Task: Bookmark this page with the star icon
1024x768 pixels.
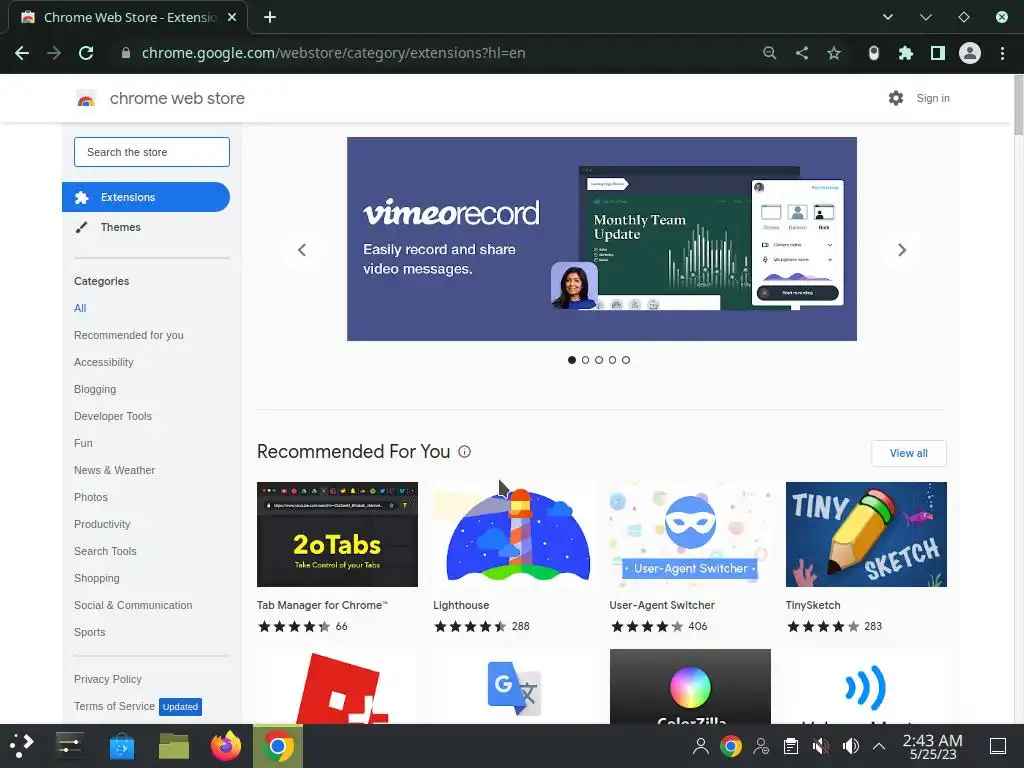Action: pyautogui.click(x=834, y=53)
